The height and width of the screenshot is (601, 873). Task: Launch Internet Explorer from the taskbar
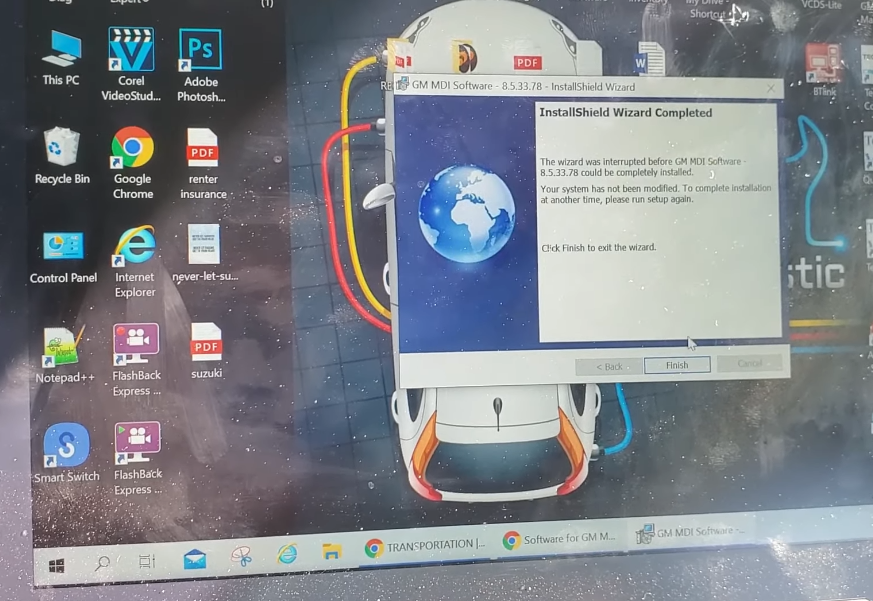[x=287, y=554]
